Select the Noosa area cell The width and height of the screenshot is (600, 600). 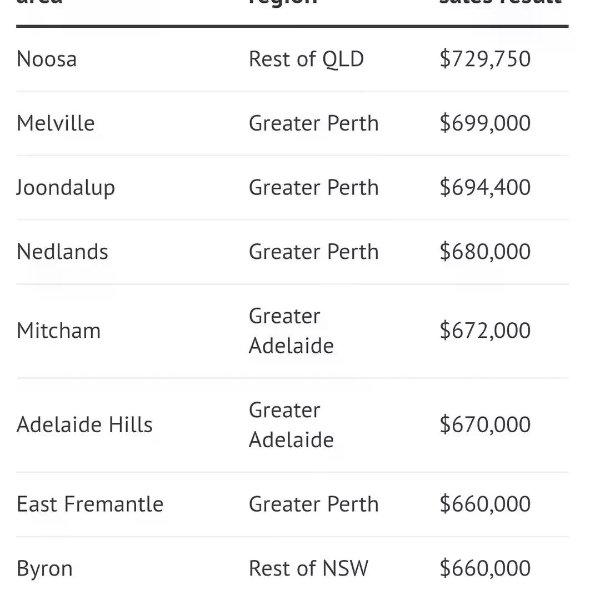tap(47, 59)
